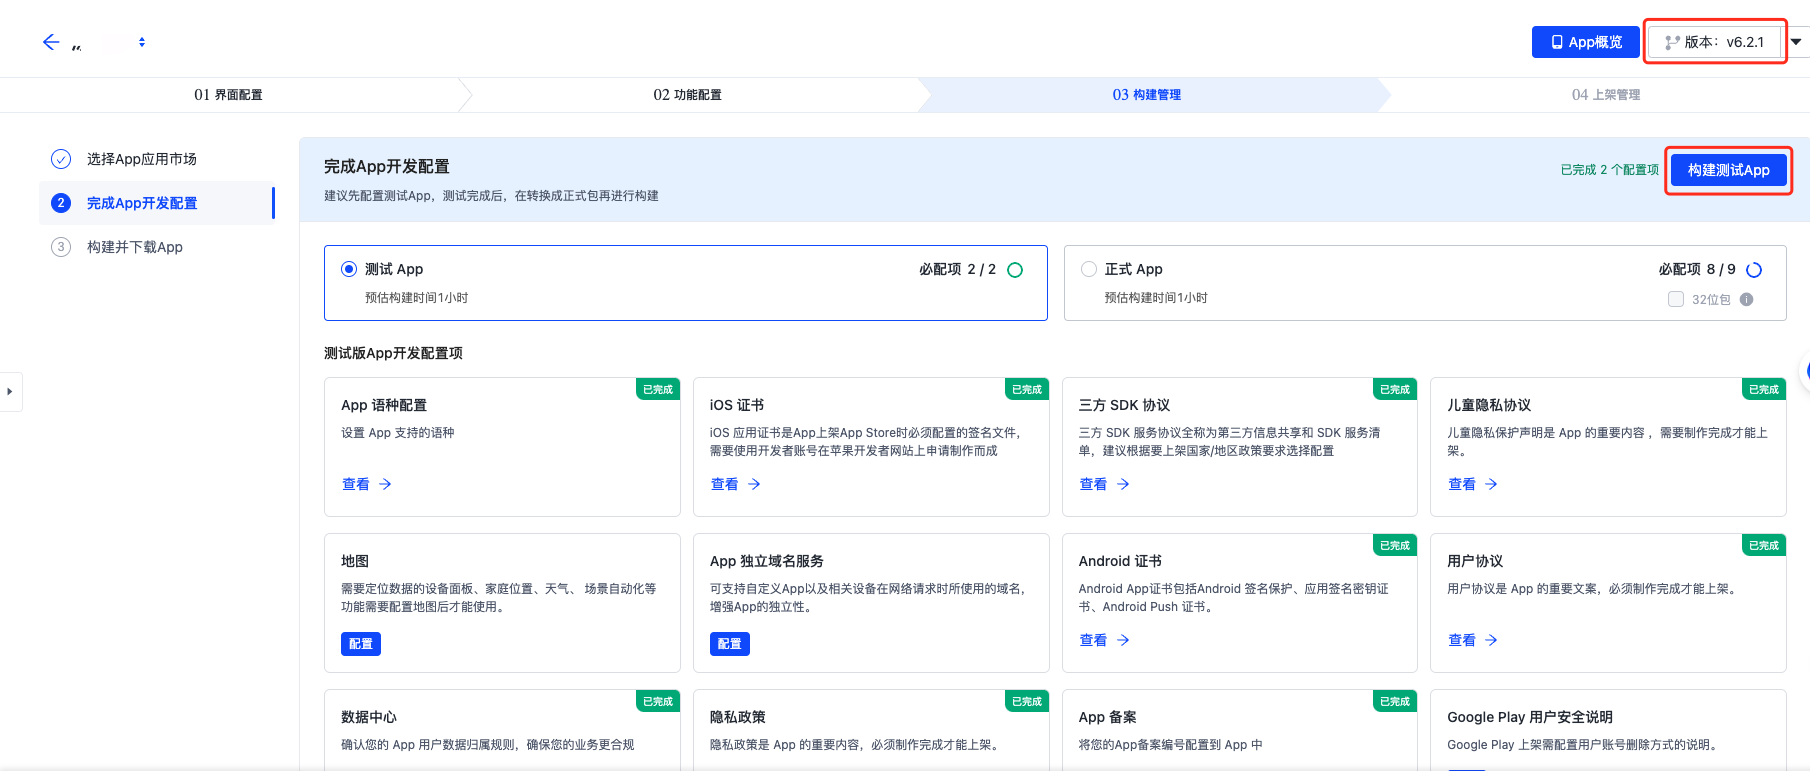Click 已完成 badge on 隐私政策 card
Viewport: 1810px width, 774px height.
point(1027,701)
